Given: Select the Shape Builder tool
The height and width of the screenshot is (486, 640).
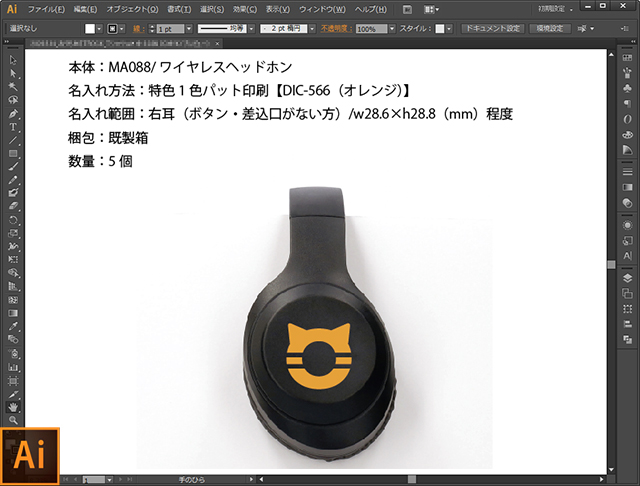Looking at the screenshot, I should pos(13,273).
